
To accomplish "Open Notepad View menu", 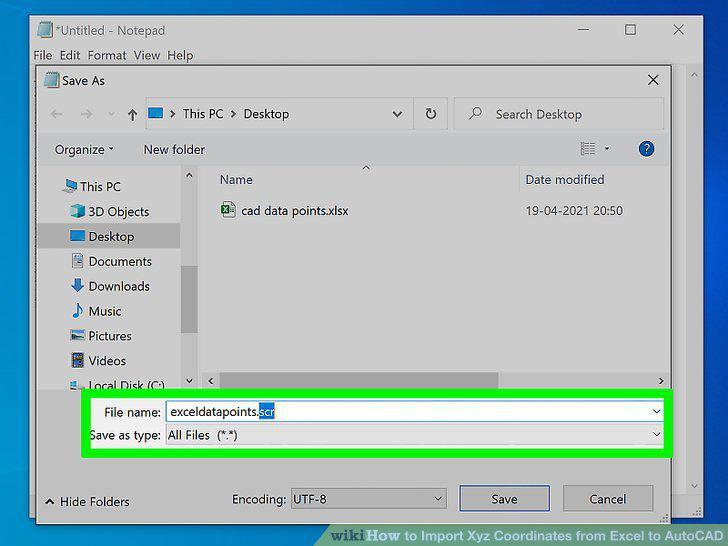I will tap(147, 55).
